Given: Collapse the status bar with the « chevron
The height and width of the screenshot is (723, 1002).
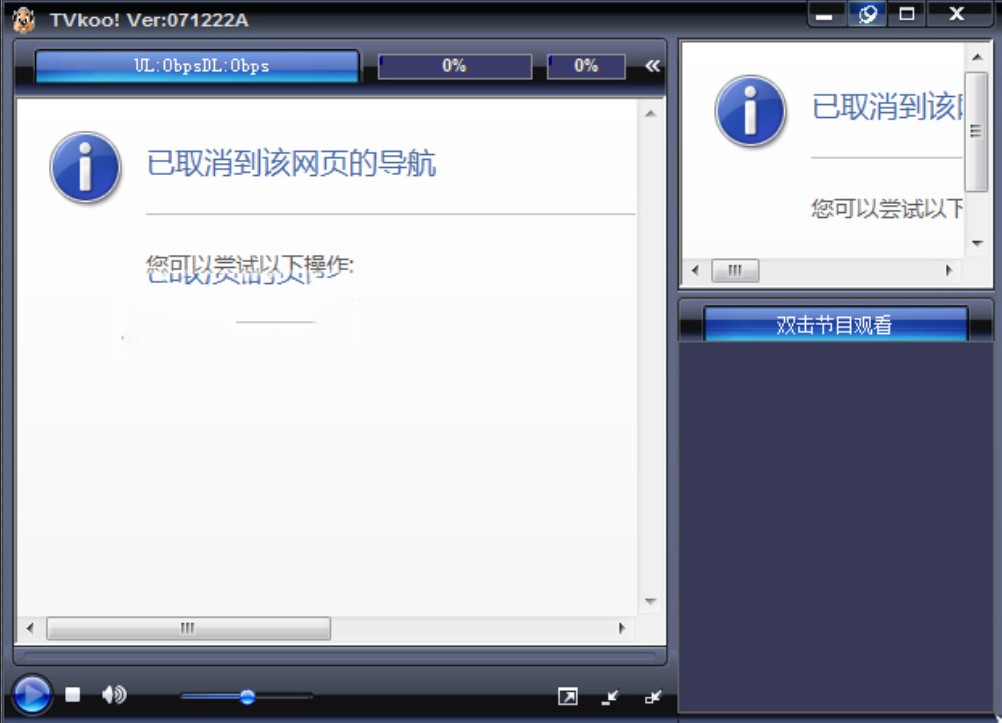Looking at the screenshot, I should (x=652, y=65).
